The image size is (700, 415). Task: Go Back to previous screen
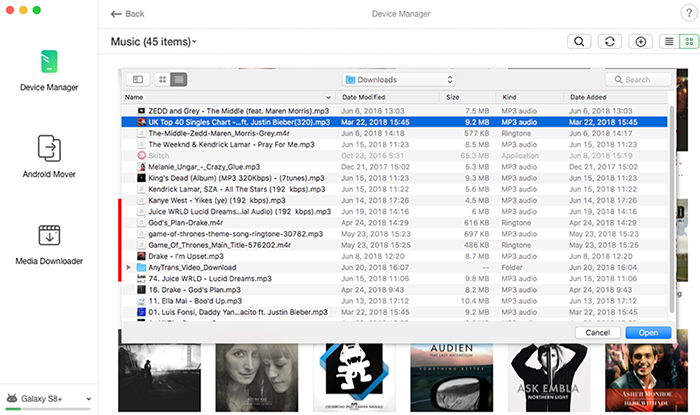tap(128, 14)
